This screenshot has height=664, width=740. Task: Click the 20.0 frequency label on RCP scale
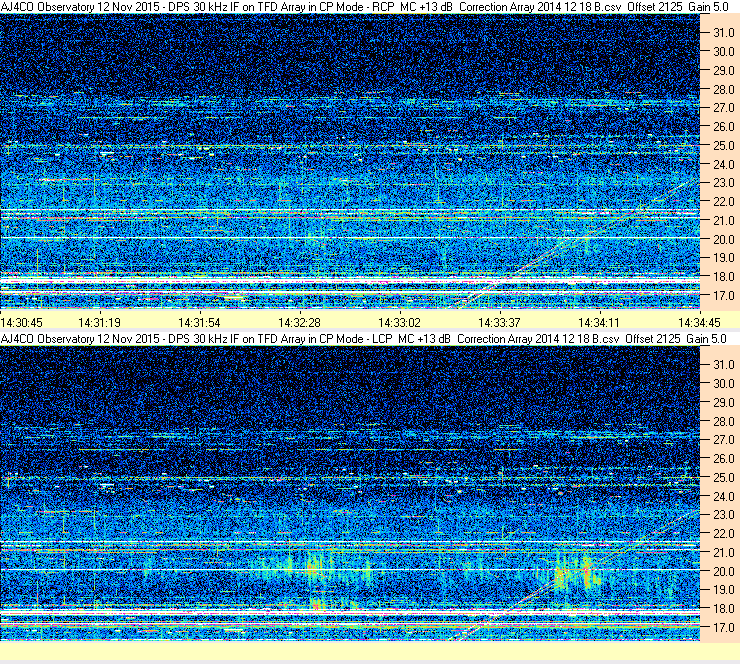click(x=723, y=239)
